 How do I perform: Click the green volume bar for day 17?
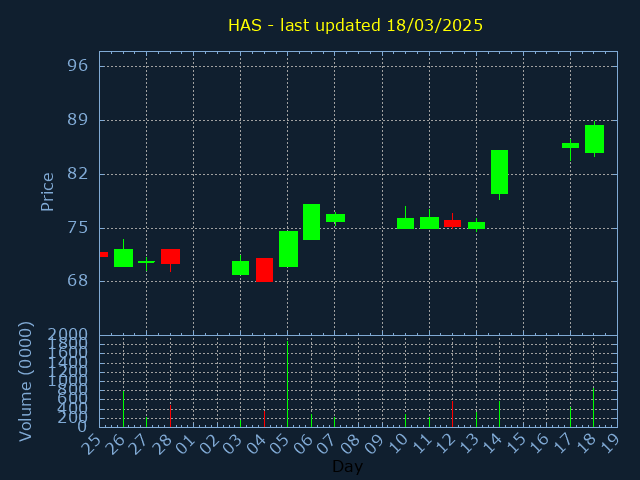coord(570,417)
